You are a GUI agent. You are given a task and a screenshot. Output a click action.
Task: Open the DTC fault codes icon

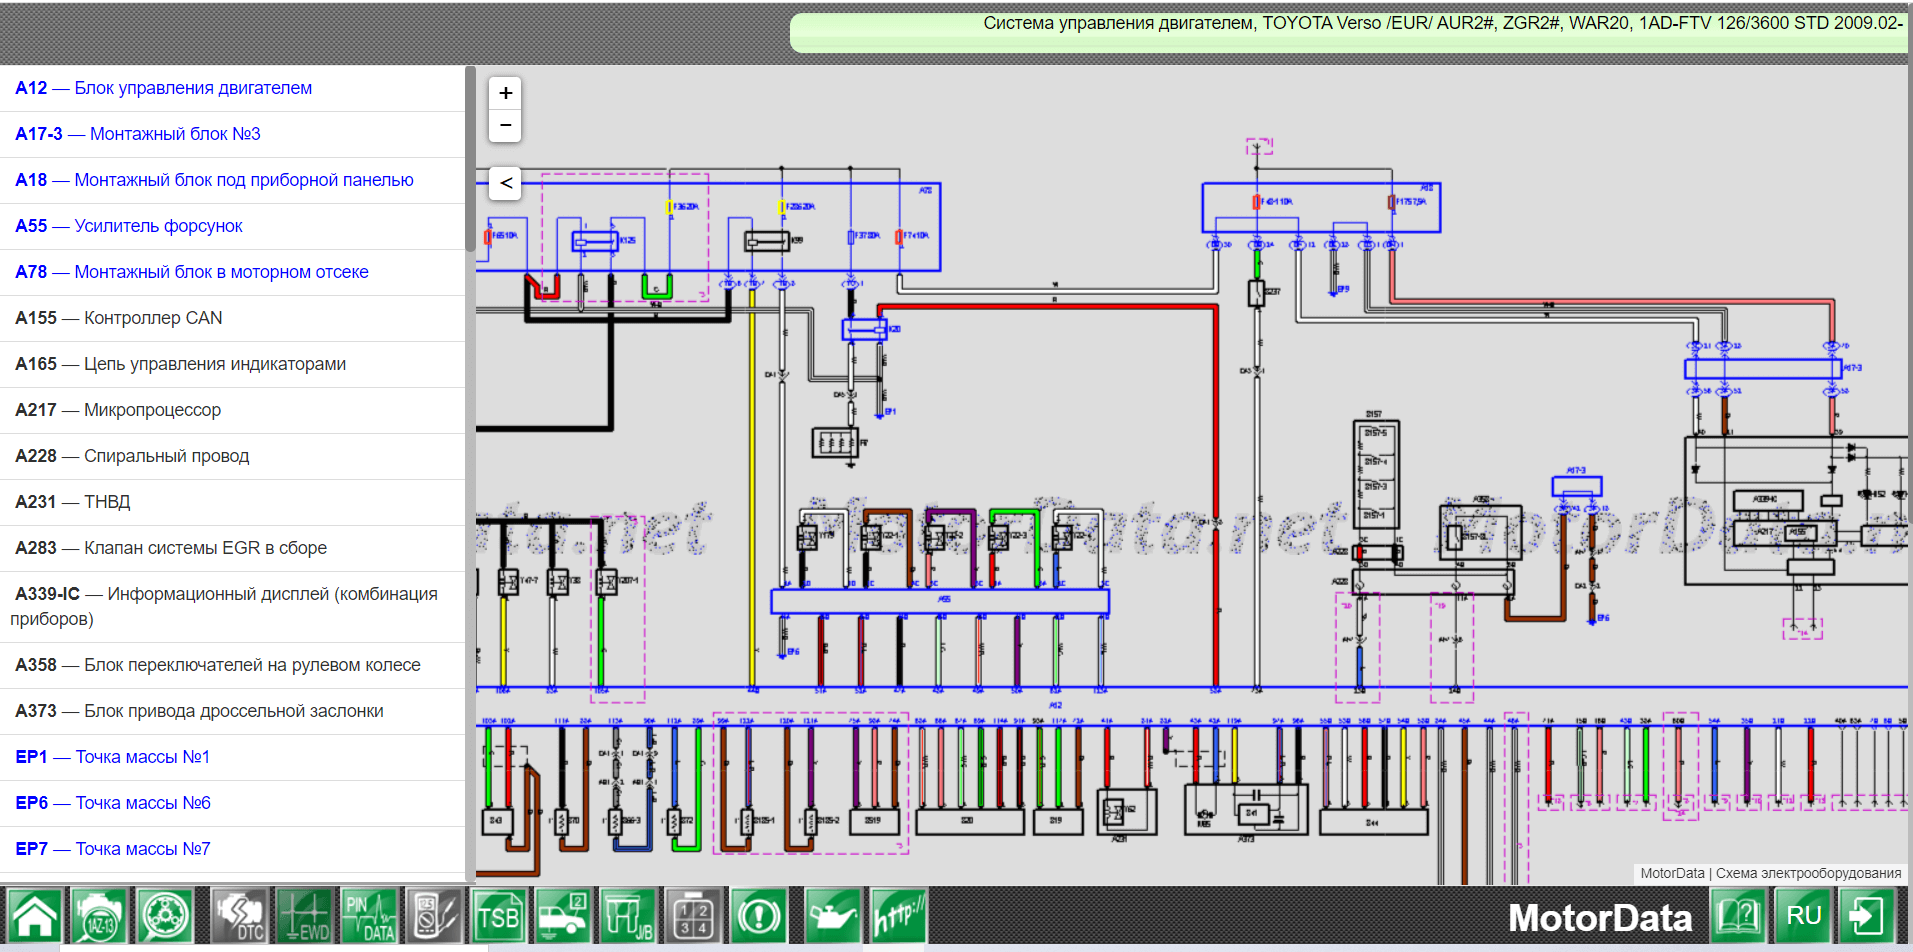pyautogui.click(x=240, y=916)
